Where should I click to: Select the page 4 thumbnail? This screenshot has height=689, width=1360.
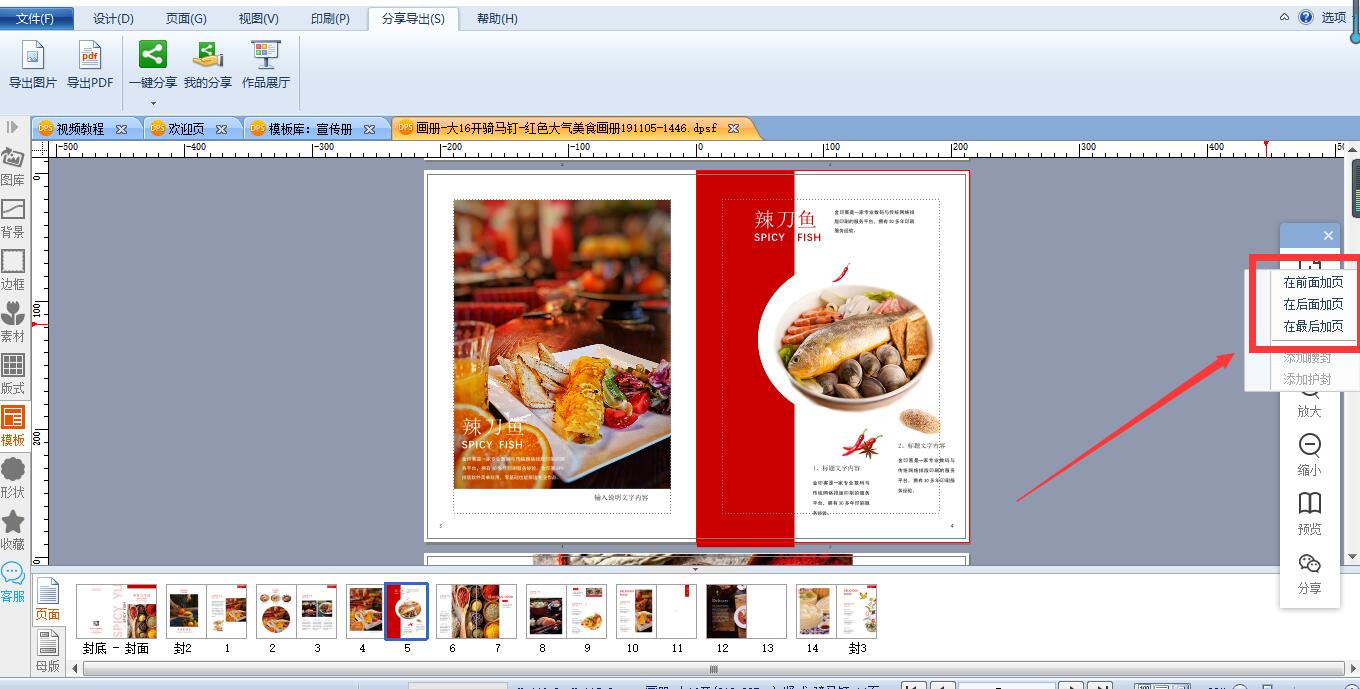click(366, 611)
